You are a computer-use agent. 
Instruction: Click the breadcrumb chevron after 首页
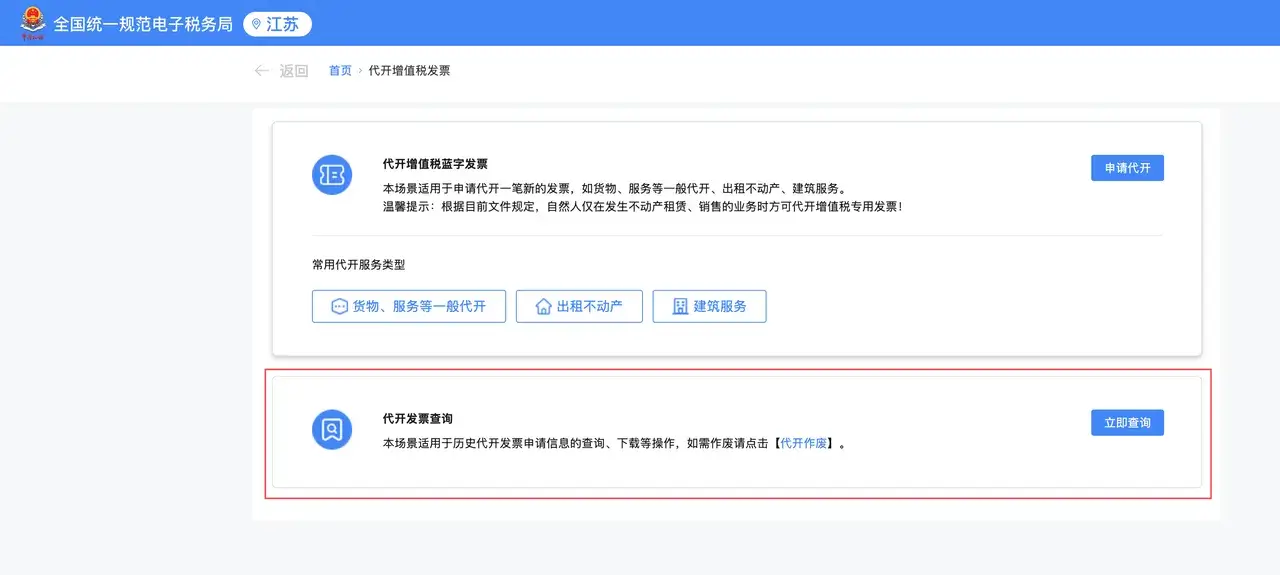[360, 71]
